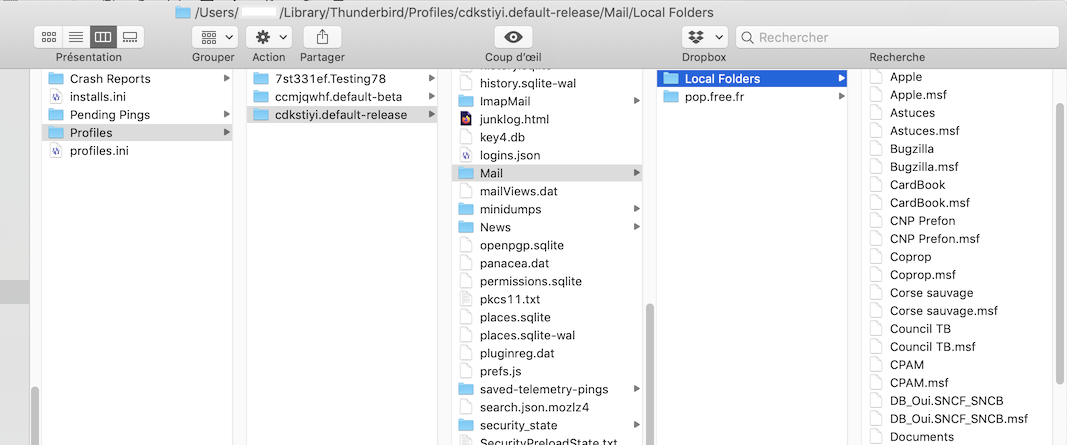Click the Bugzilla.msf file
The image size is (1067, 445).
click(923, 167)
